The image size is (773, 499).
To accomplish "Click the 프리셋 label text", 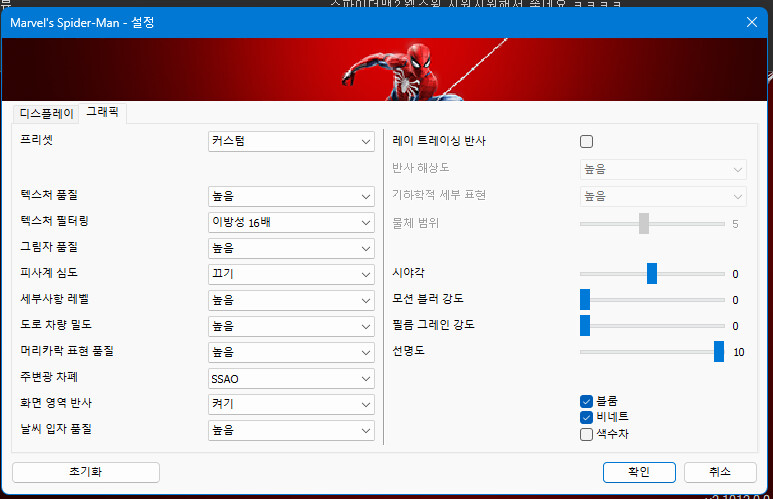I will pos(36,140).
